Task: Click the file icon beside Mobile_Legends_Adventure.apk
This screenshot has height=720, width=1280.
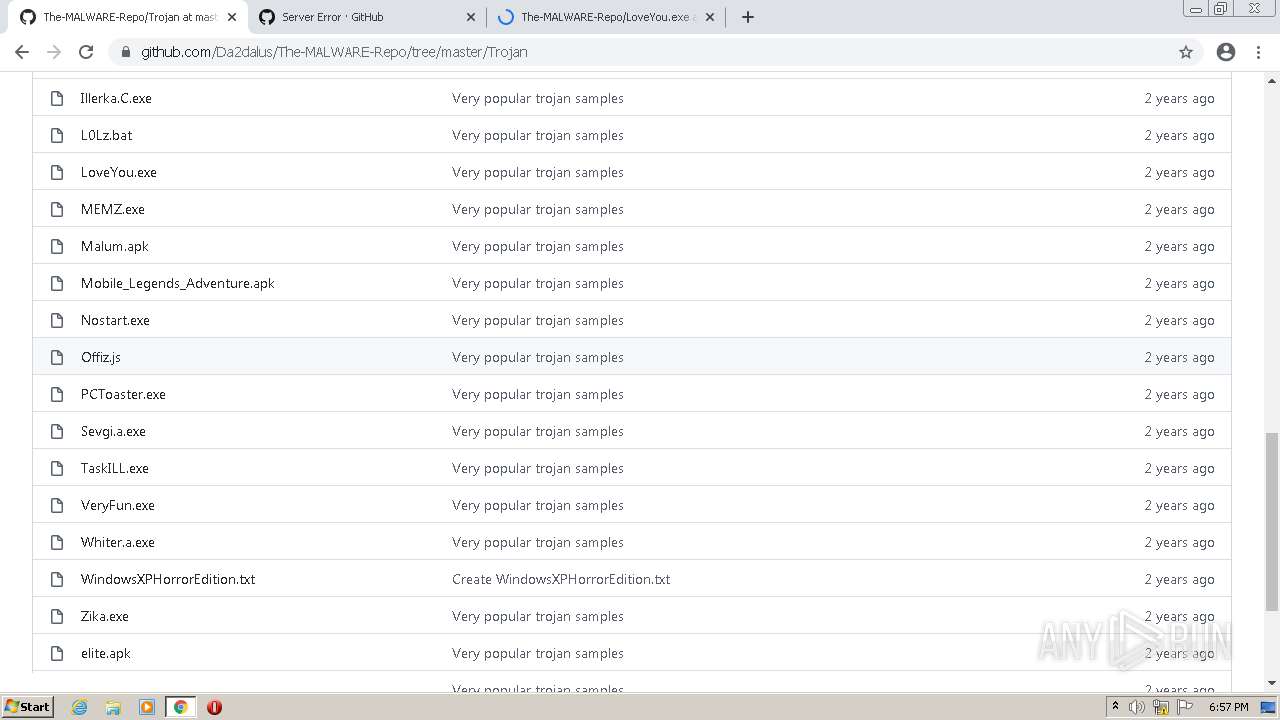Action: (57, 283)
